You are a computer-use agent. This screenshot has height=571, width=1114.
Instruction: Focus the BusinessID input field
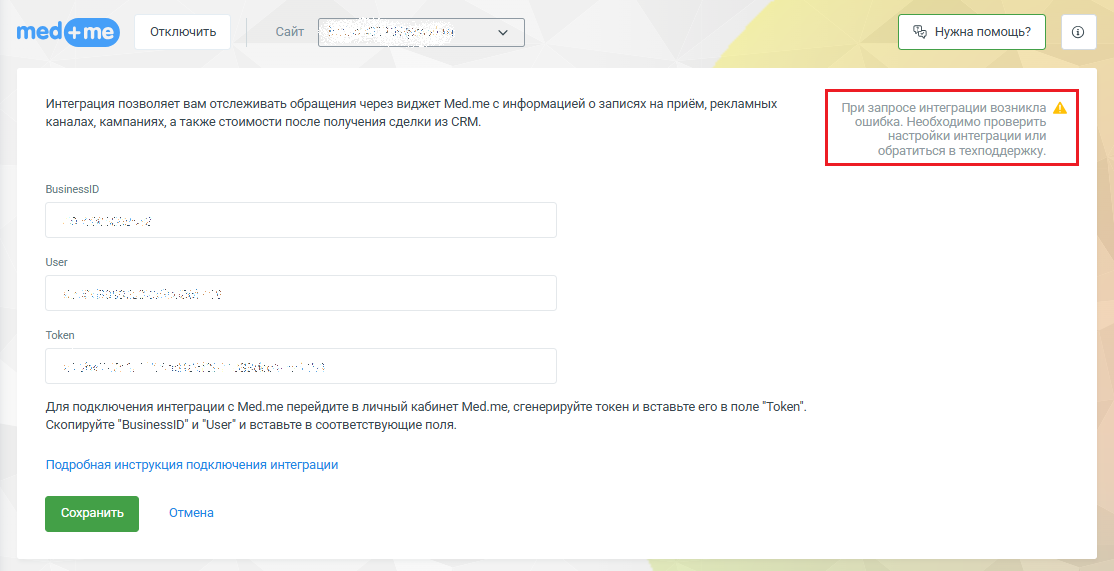tap(300, 220)
